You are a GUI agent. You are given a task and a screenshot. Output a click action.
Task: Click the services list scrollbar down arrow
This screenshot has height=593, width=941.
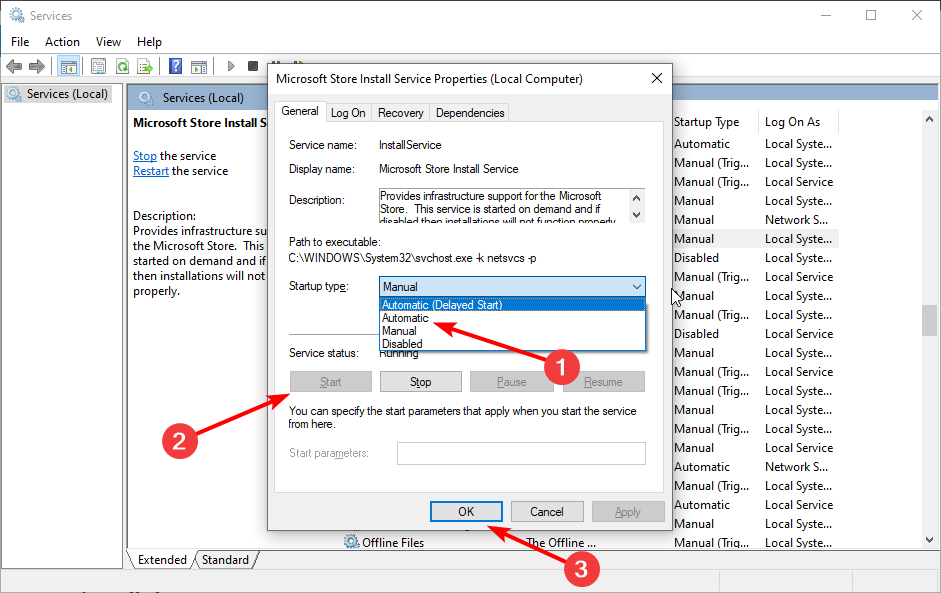(929, 540)
